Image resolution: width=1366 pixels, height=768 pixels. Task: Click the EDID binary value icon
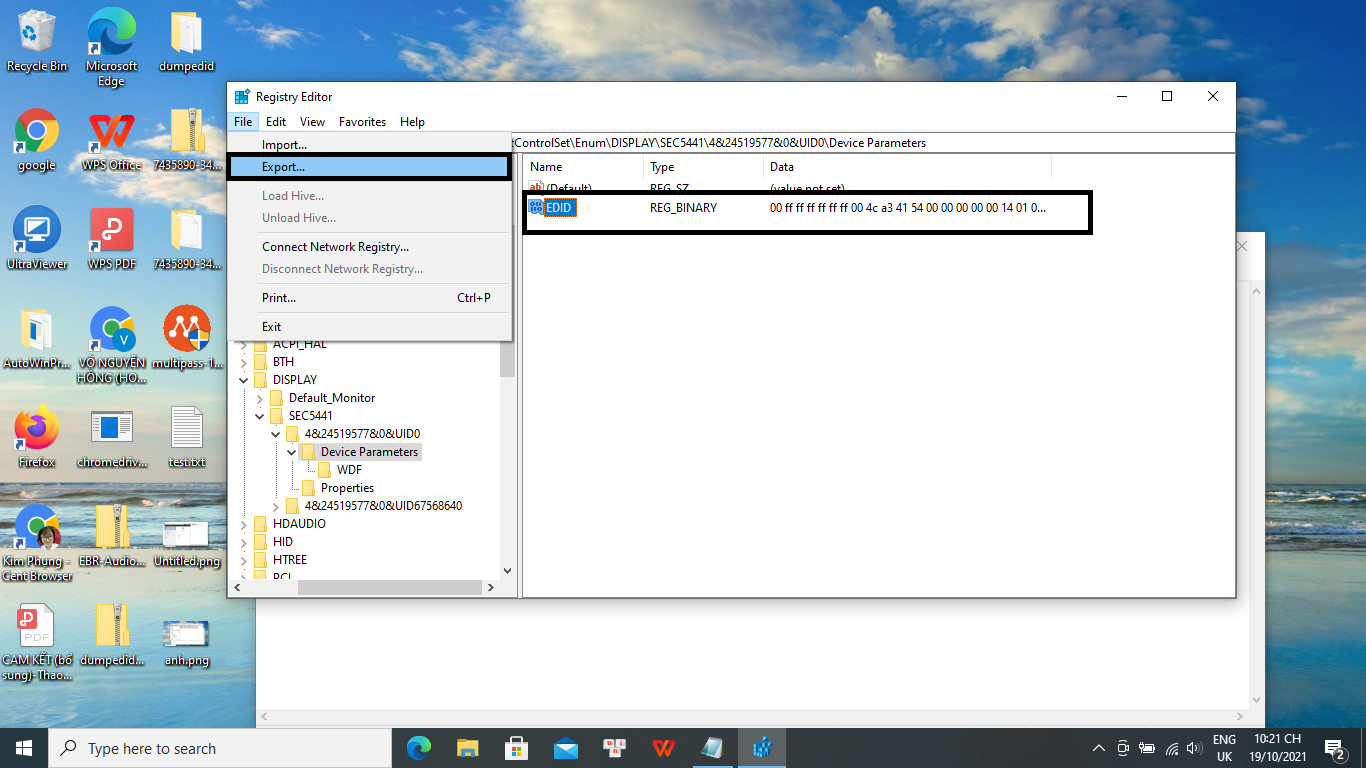click(x=536, y=208)
